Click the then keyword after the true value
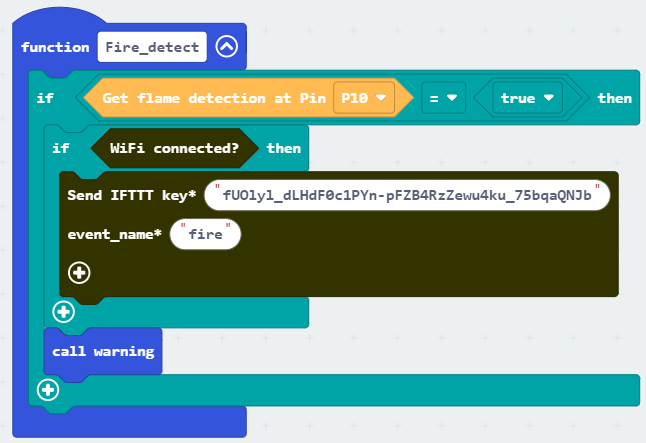The image size is (646, 443). tap(614, 98)
